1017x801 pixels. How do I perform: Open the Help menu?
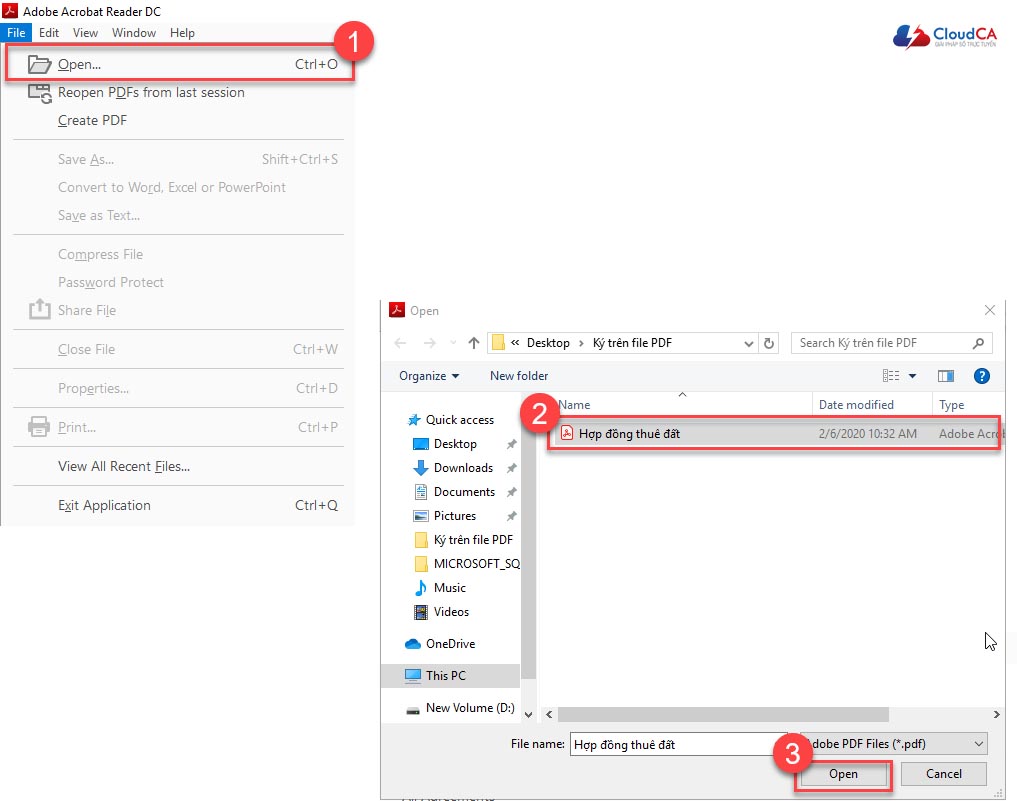click(x=182, y=32)
